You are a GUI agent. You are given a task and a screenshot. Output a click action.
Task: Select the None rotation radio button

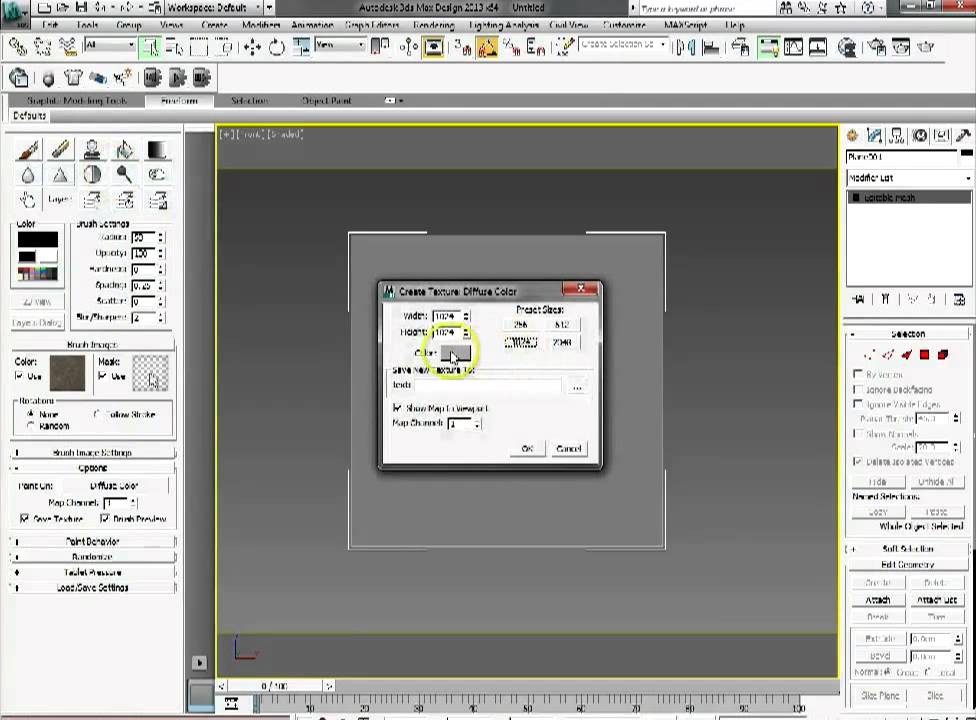(30, 414)
